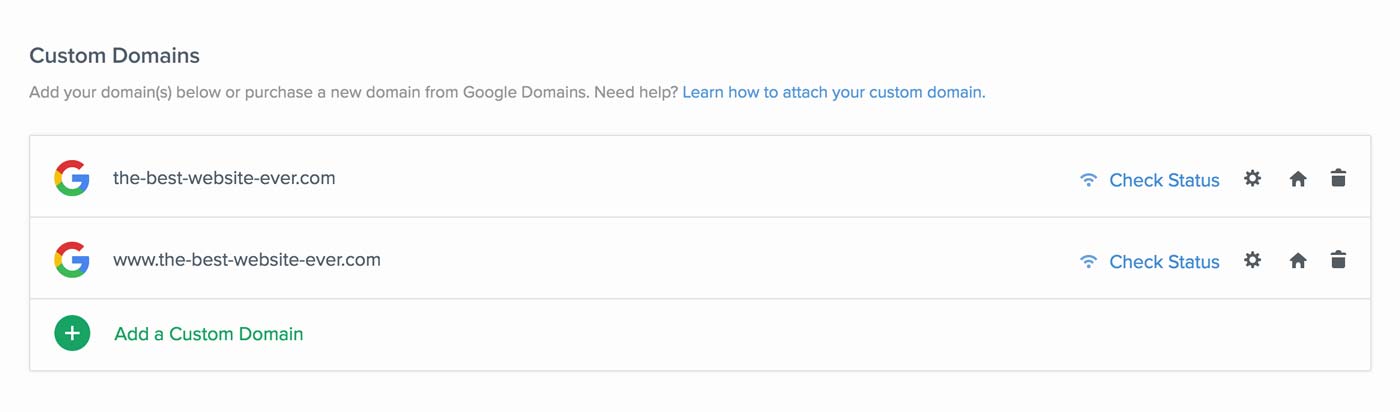Check Status of www.the-best-website-ever.com
This screenshot has height=412, width=1400.
click(x=1164, y=262)
